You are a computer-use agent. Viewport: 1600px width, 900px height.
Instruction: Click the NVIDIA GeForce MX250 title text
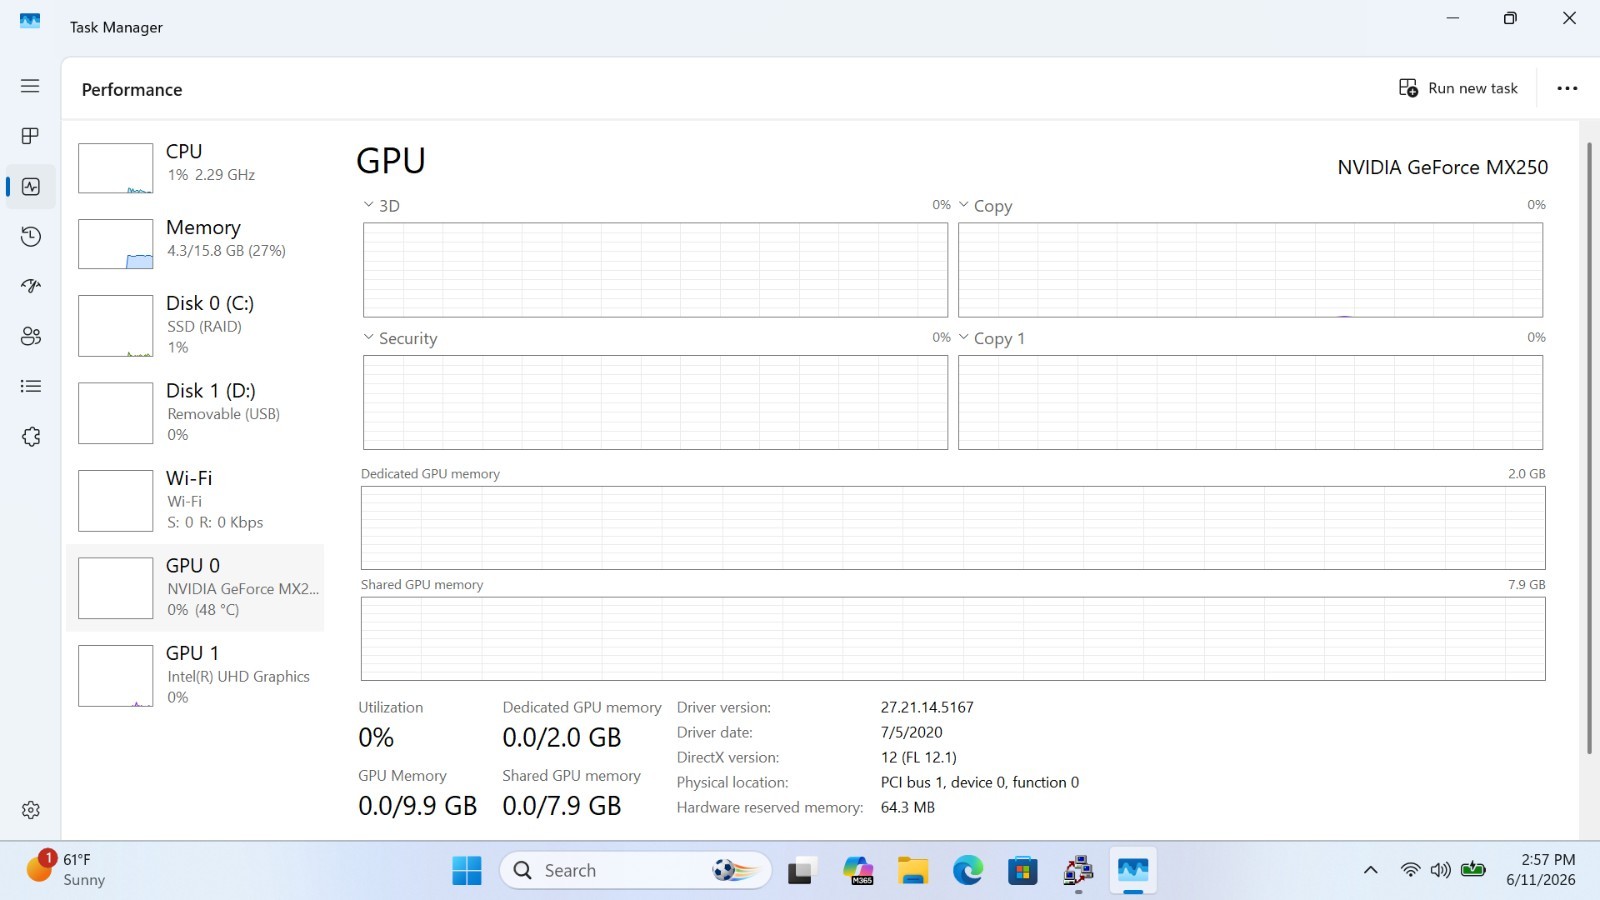[1443, 167]
